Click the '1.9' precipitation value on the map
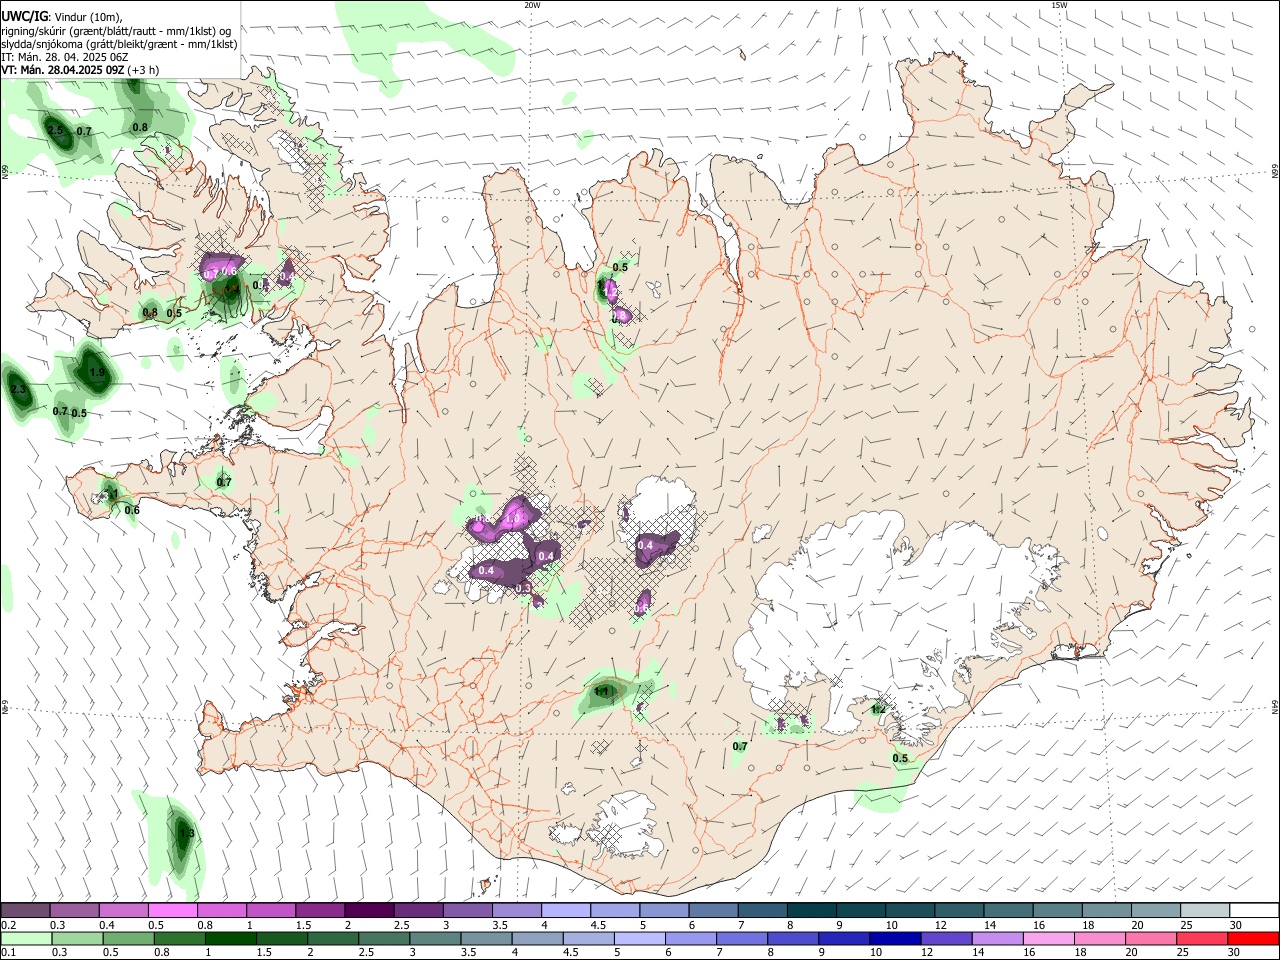 [96, 372]
